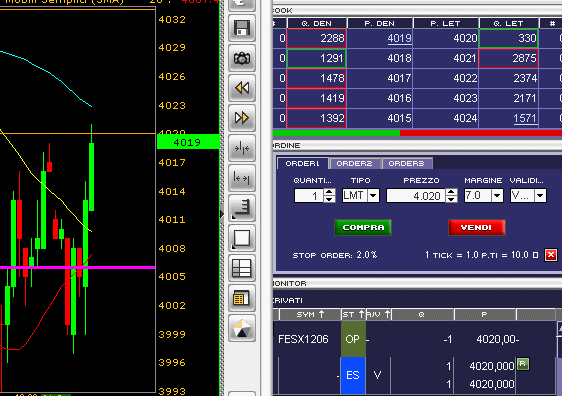Open the TIPO LMT dropdown

(x=373, y=196)
